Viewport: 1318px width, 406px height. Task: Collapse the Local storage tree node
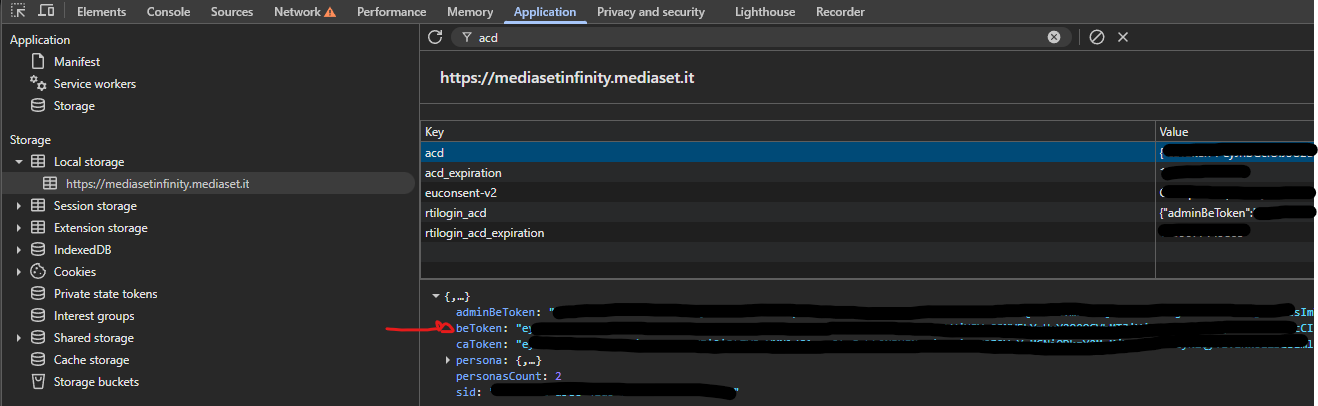tap(18, 162)
